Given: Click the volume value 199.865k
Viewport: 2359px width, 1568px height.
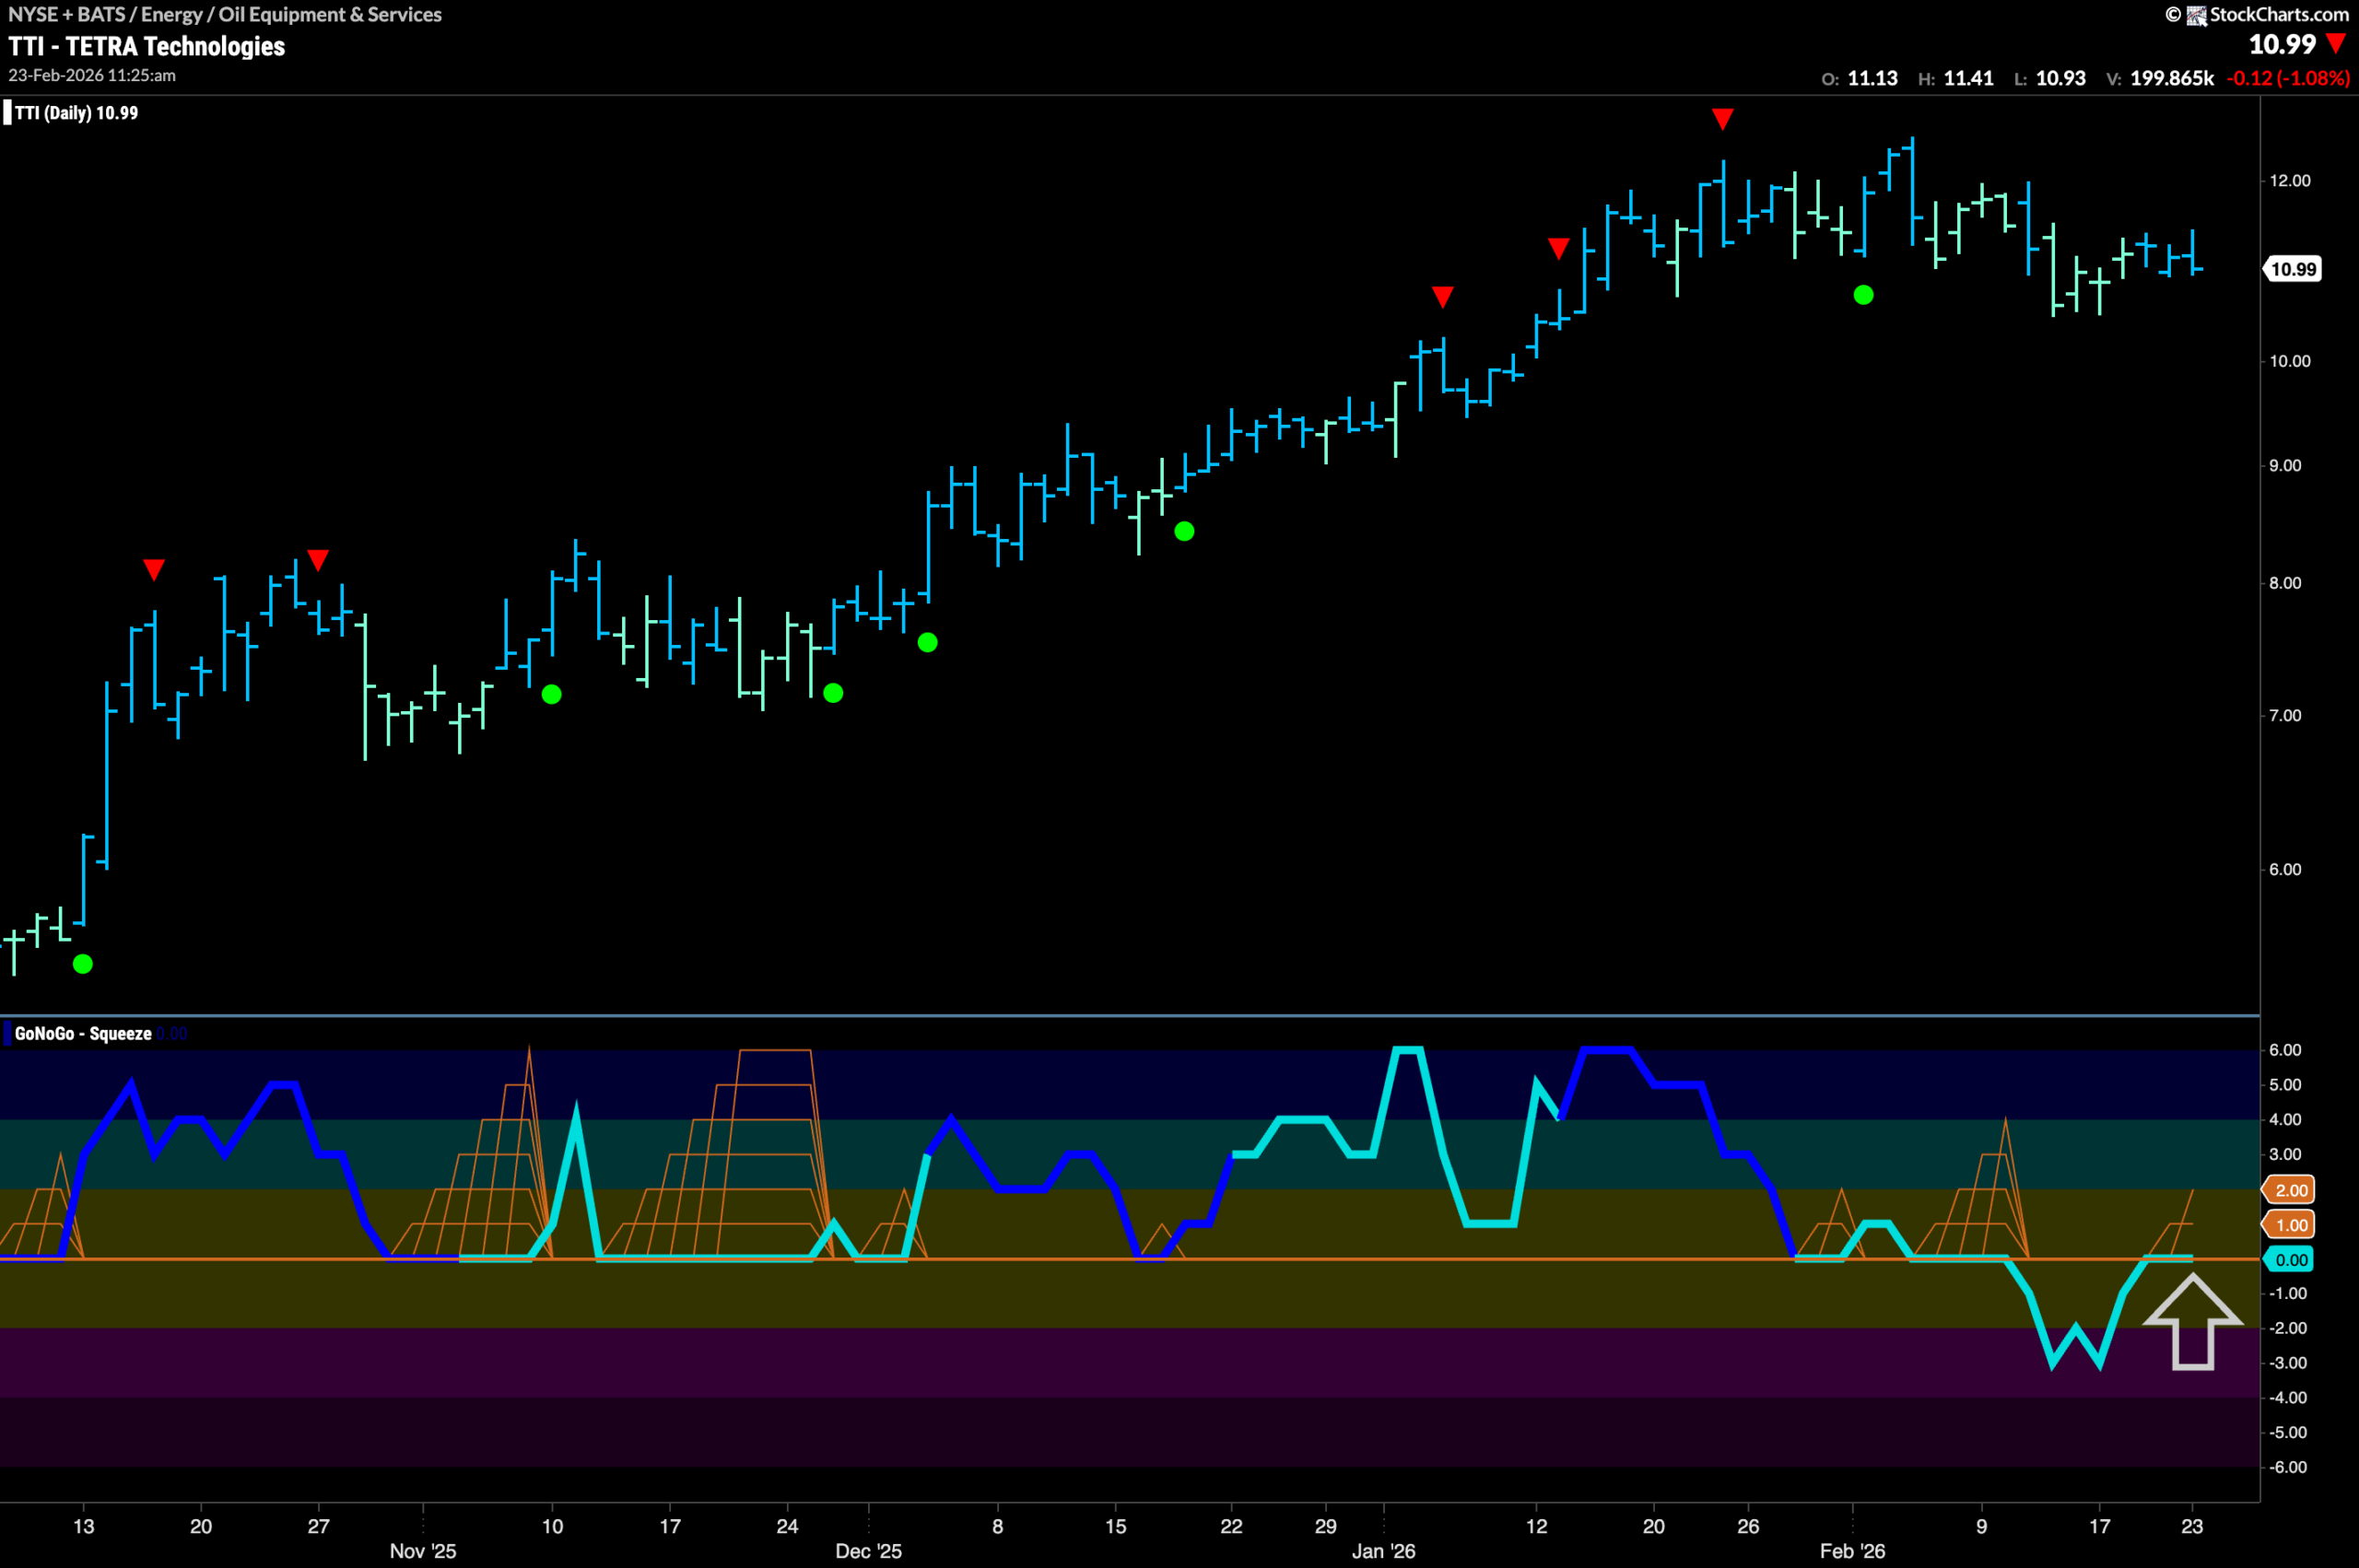Looking at the screenshot, I should pos(2172,78).
